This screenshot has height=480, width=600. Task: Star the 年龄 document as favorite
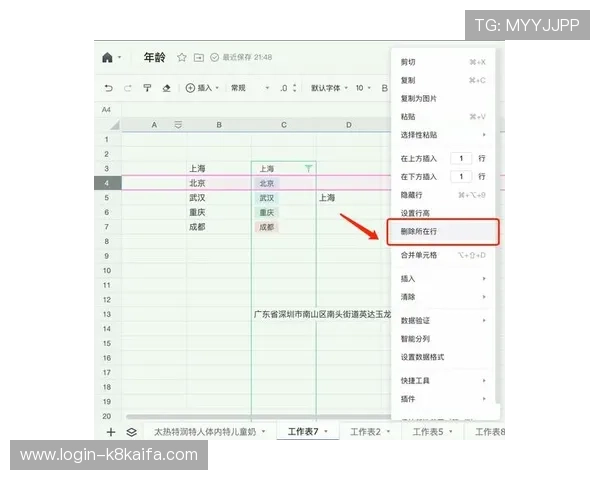click(182, 57)
